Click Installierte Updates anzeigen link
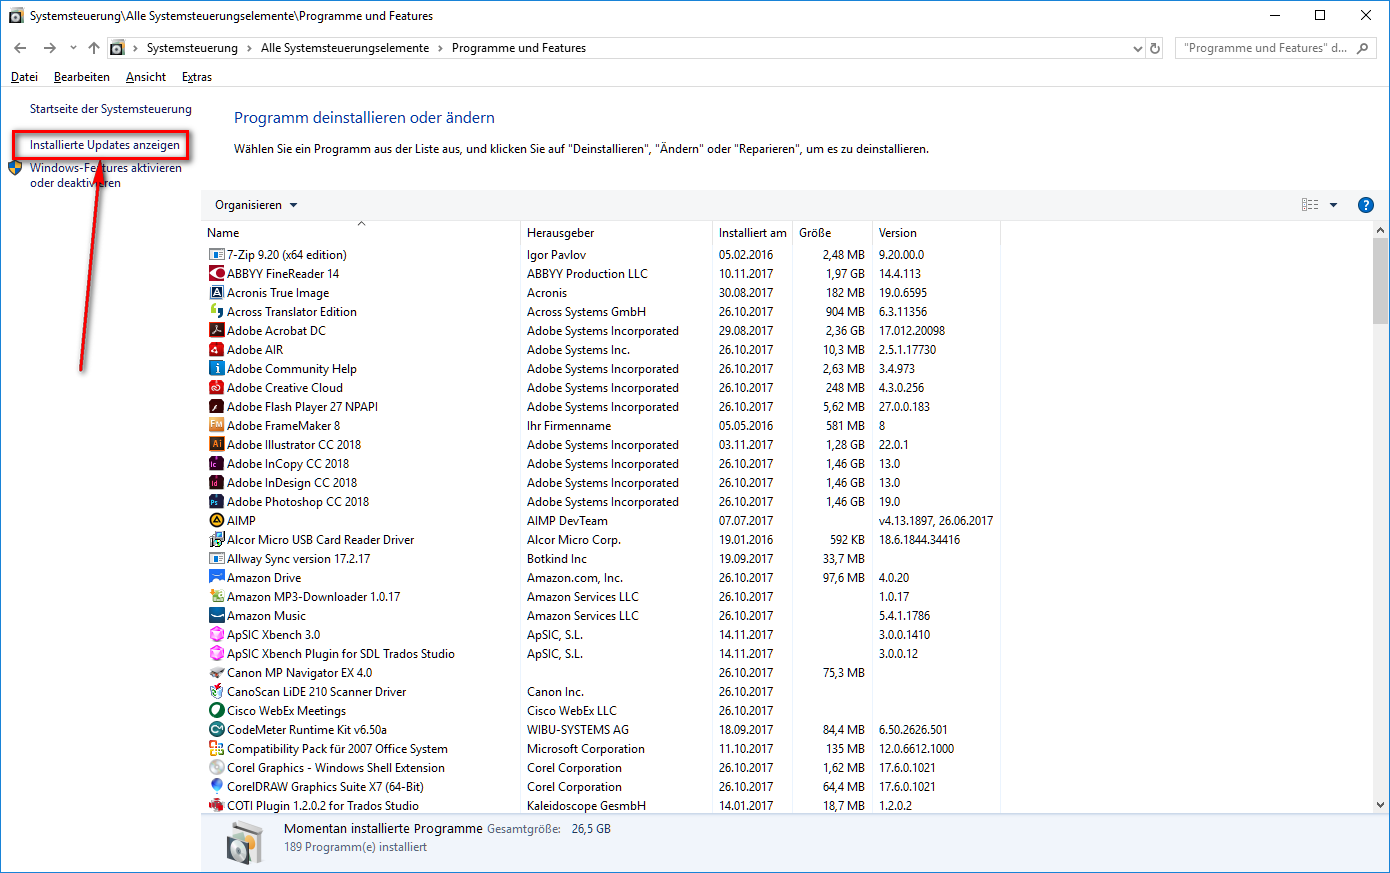The image size is (1390, 873). coord(105,145)
